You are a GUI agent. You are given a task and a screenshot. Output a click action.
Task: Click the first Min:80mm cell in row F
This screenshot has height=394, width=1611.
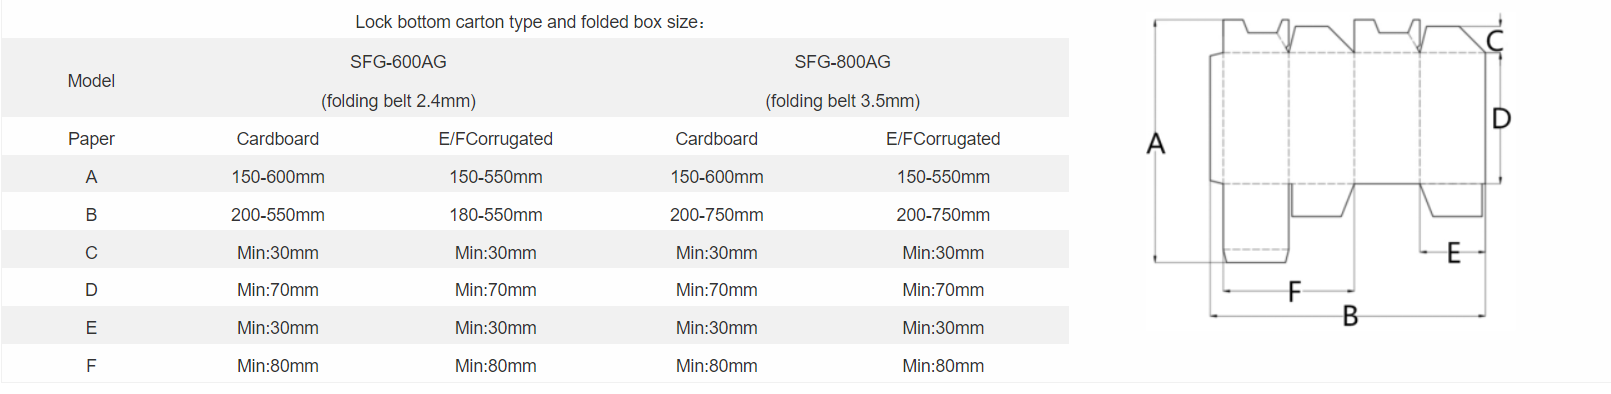(278, 366)
